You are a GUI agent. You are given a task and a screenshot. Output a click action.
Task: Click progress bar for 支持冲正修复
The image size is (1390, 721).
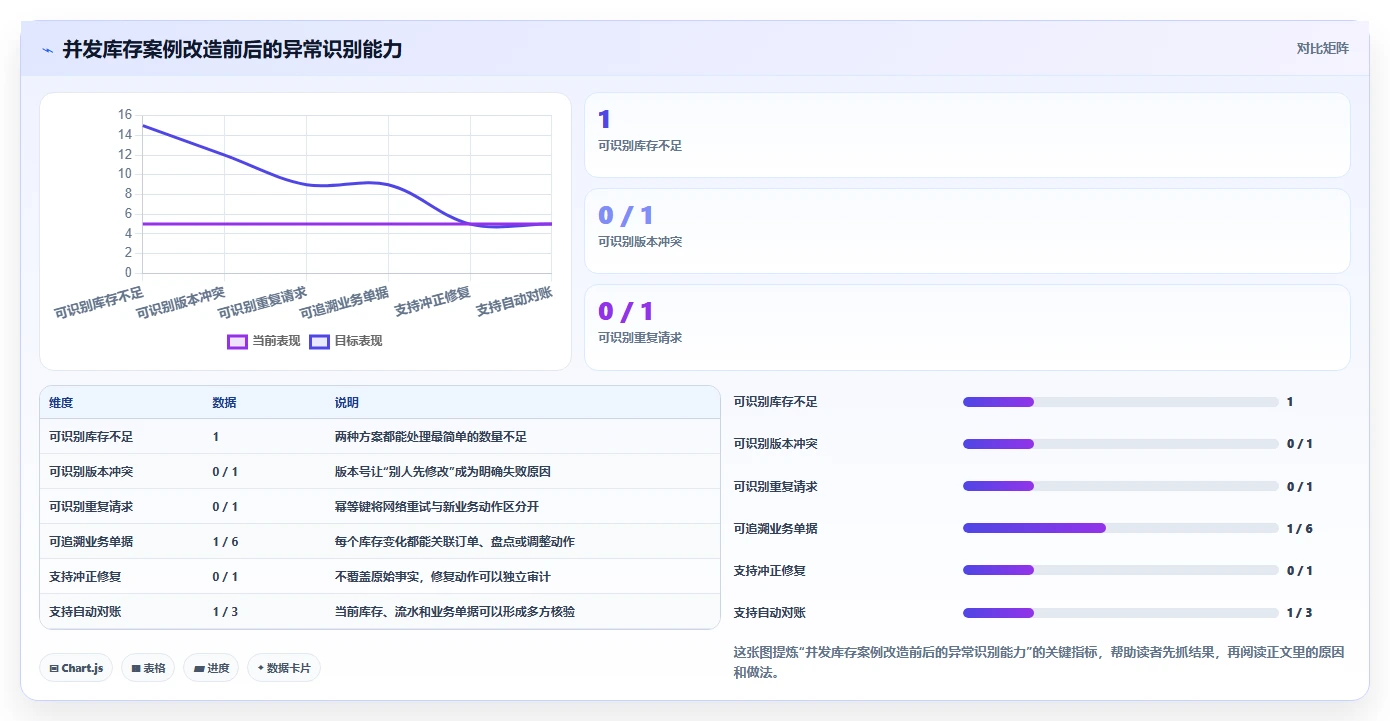[x=1120, y=570]
